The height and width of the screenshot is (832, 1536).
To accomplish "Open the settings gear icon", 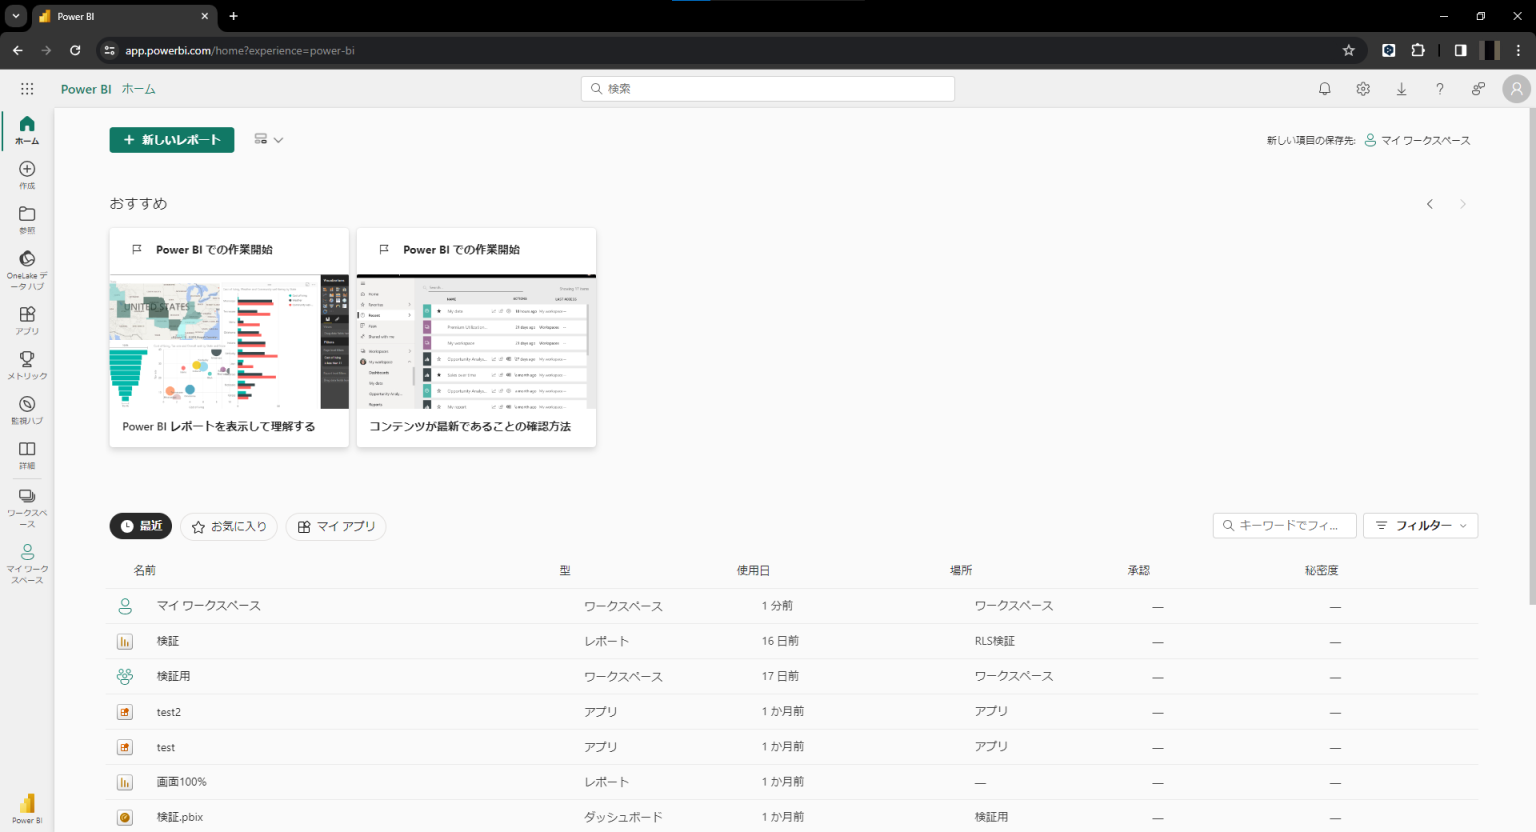I will coord(1363,89).
